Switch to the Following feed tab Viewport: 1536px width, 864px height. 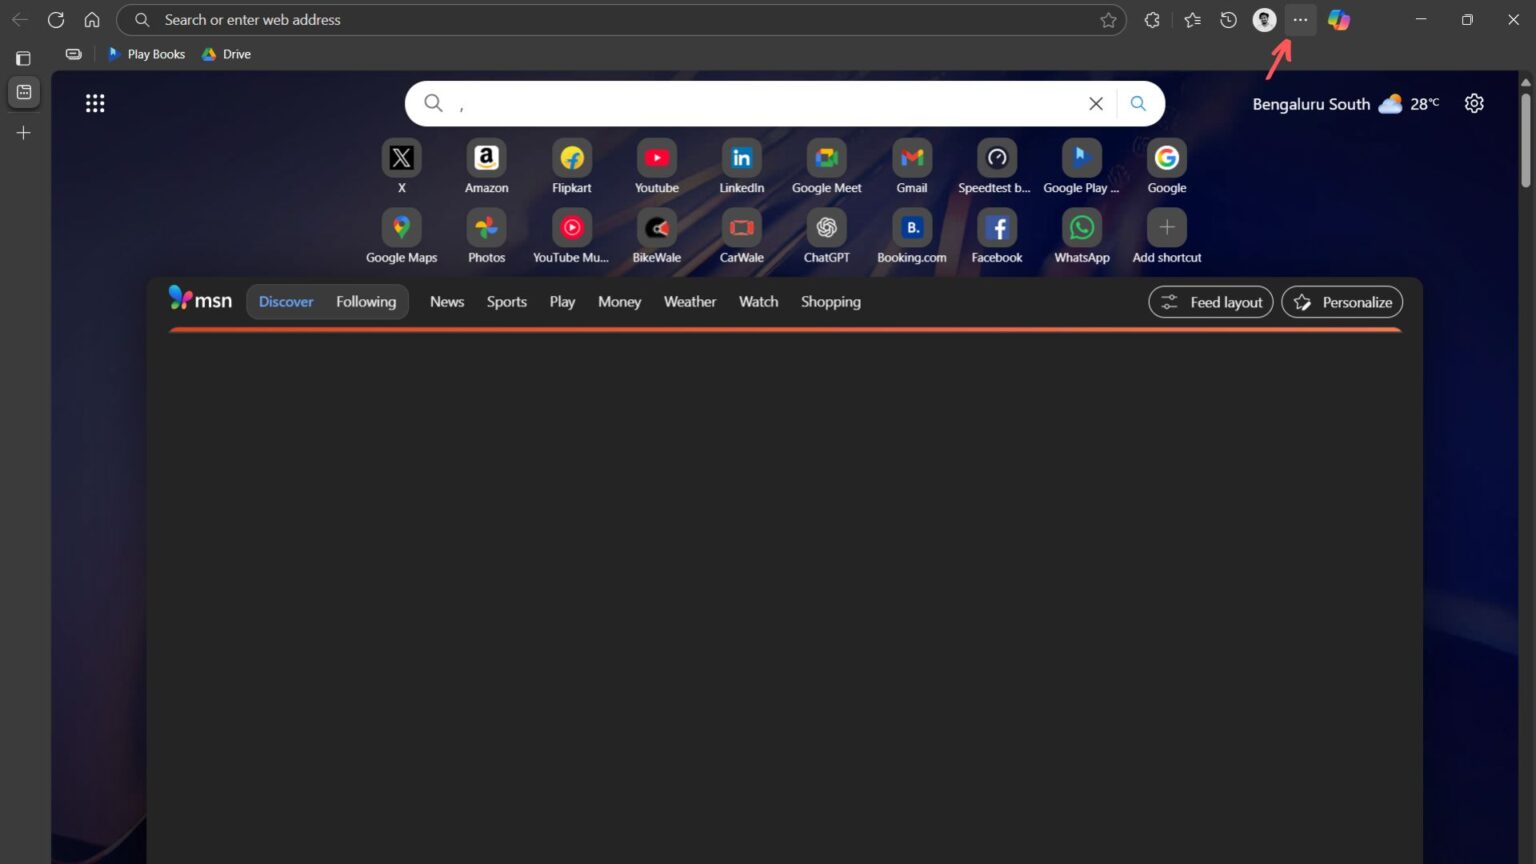[366, 302]
